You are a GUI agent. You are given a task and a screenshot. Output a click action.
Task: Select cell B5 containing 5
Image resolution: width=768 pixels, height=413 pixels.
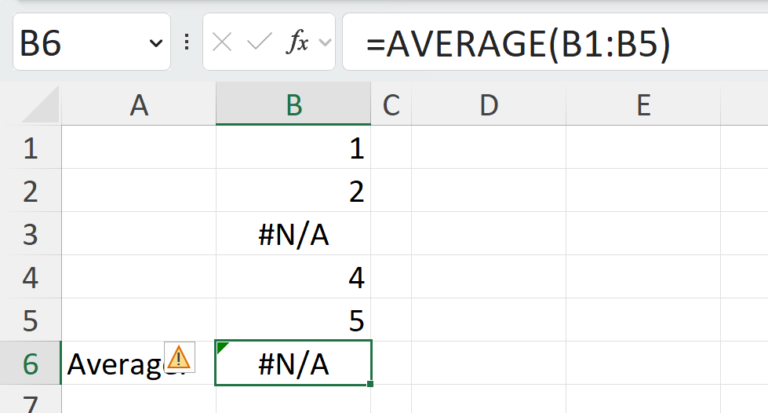[x=293, y=320]
